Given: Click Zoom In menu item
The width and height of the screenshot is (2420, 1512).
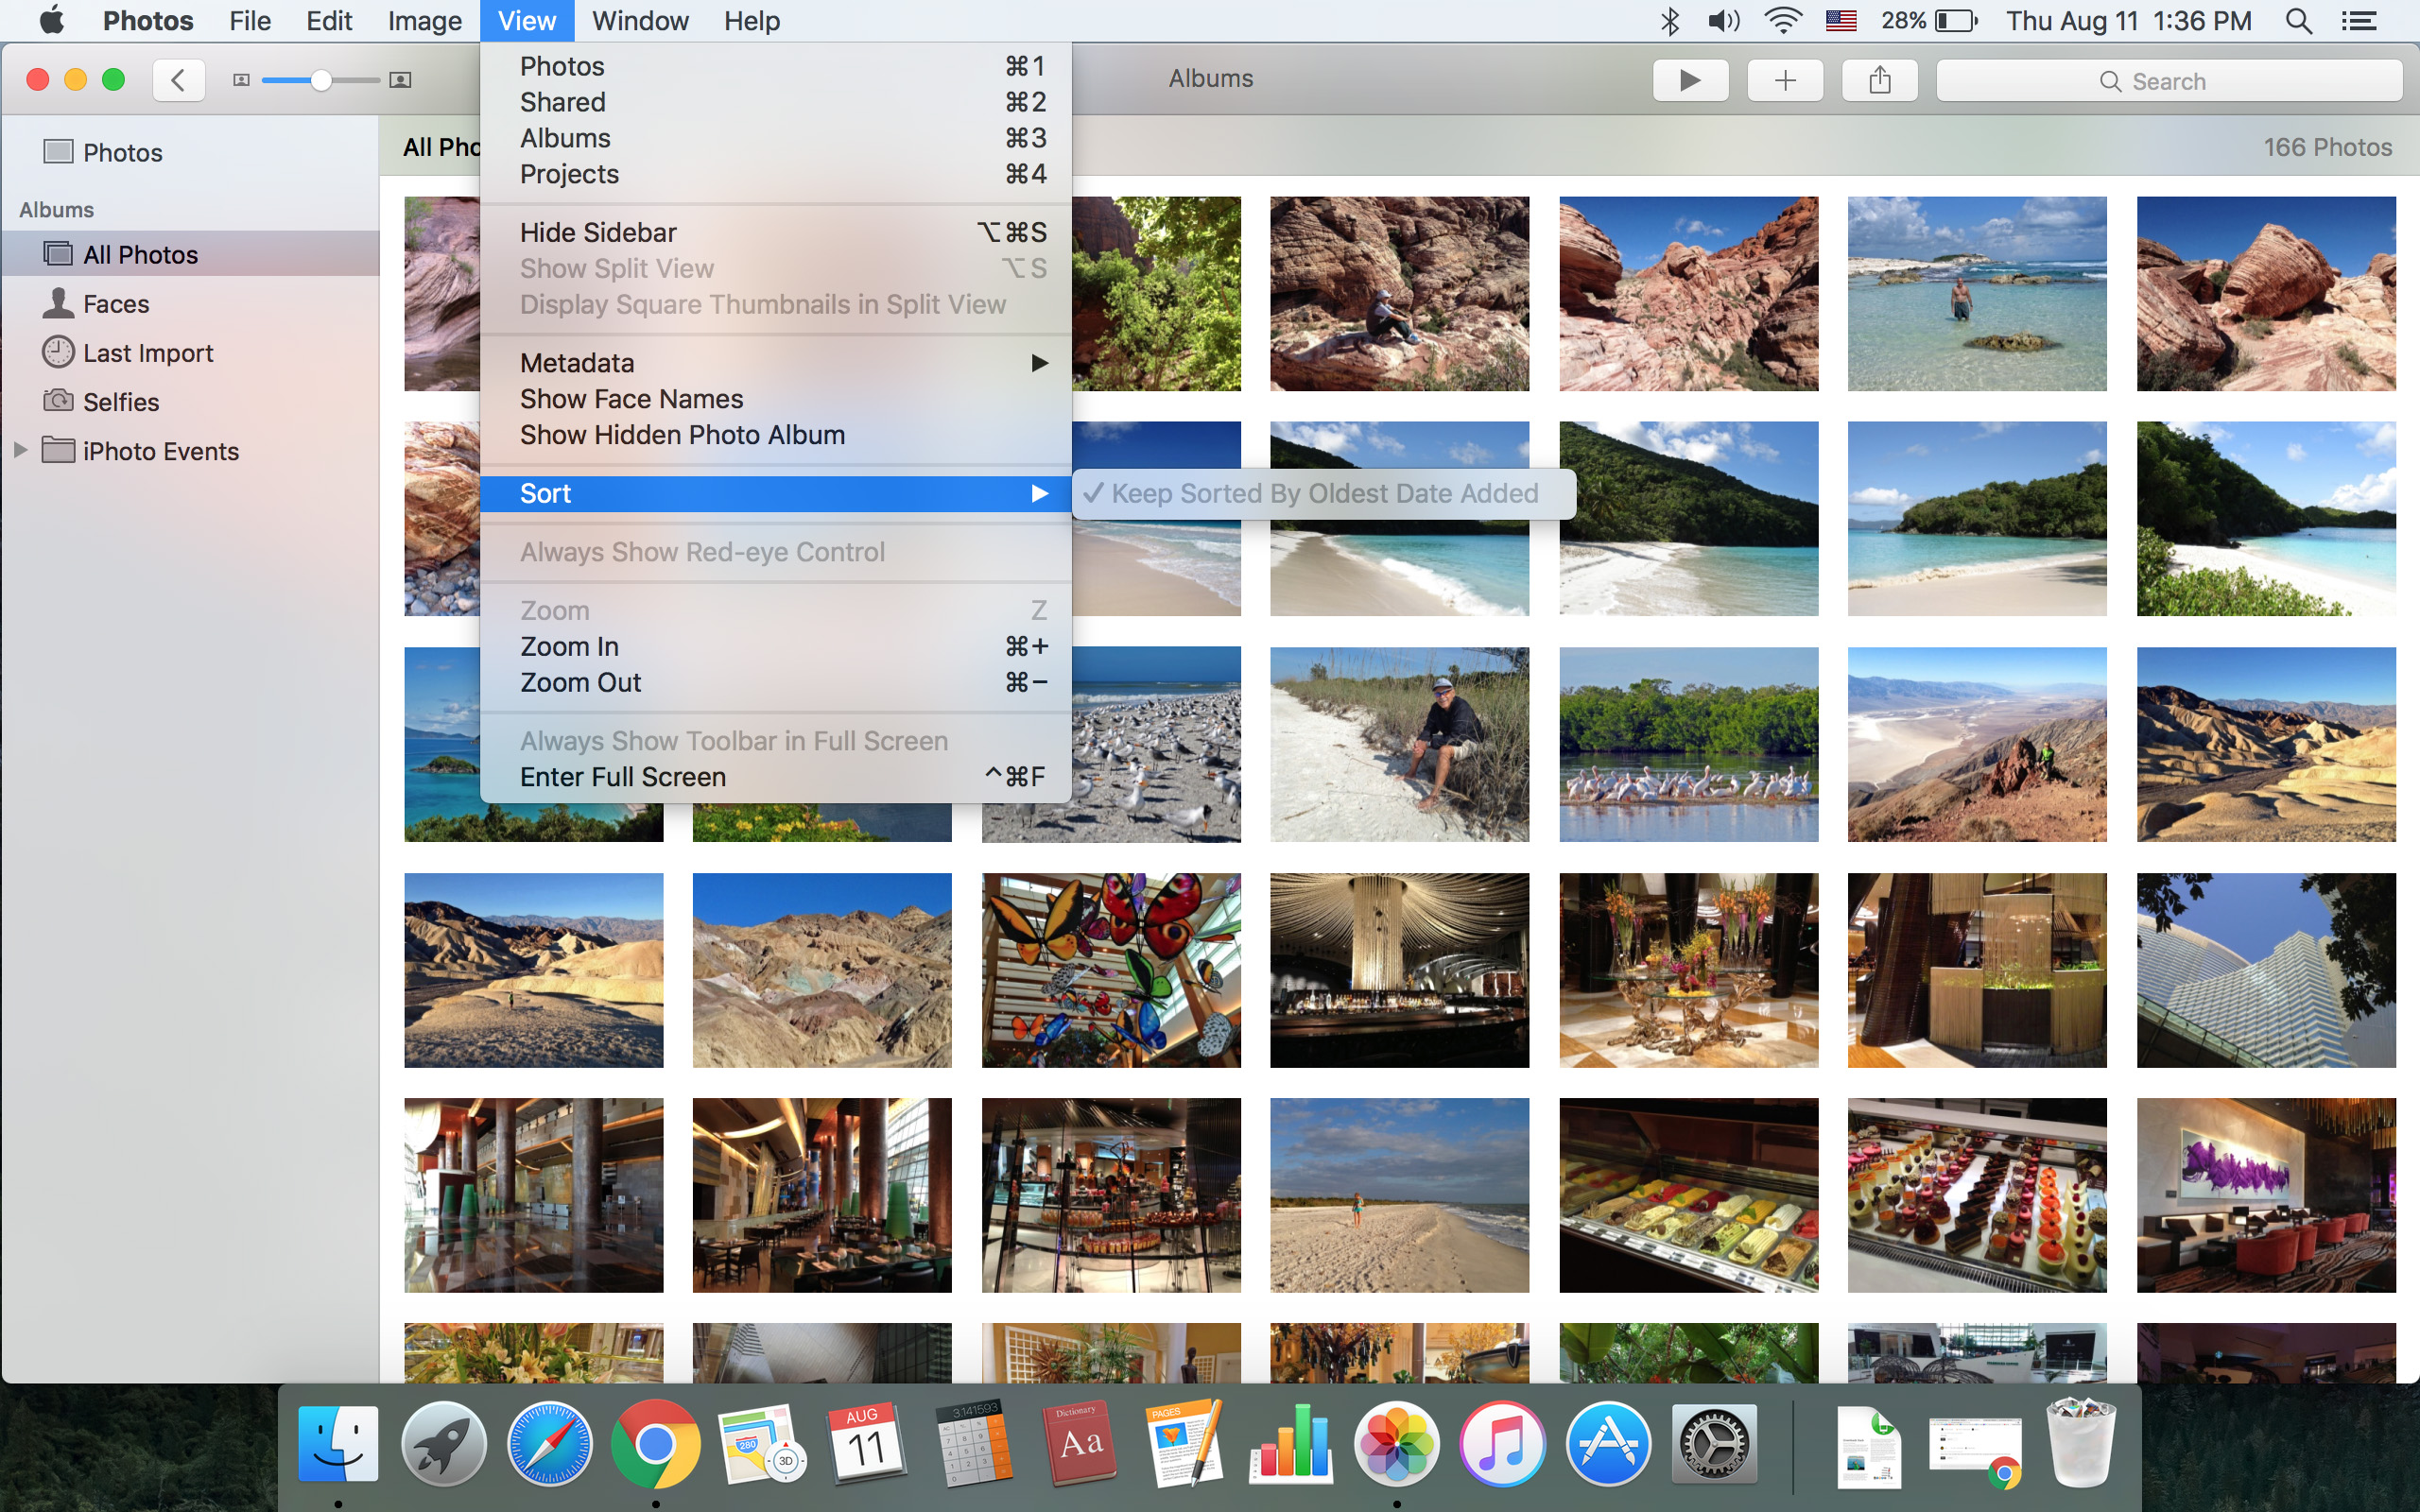Looking at the screenshot, I should click(x=569, y=647).
